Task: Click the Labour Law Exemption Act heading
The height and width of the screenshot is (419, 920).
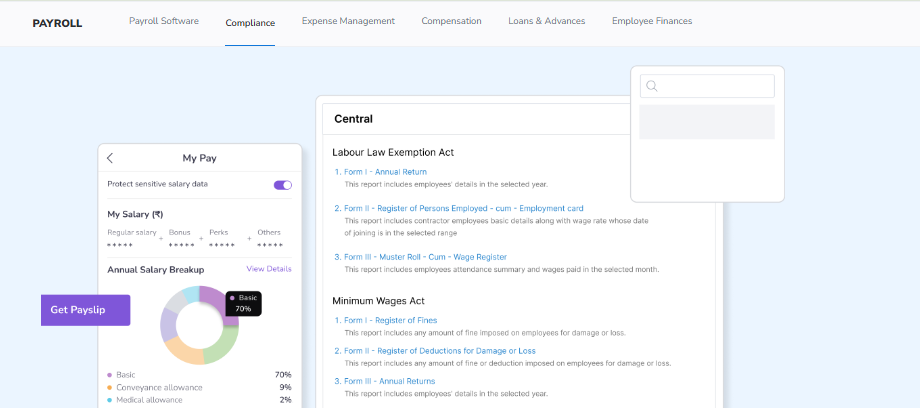Action: coord(393,153)
